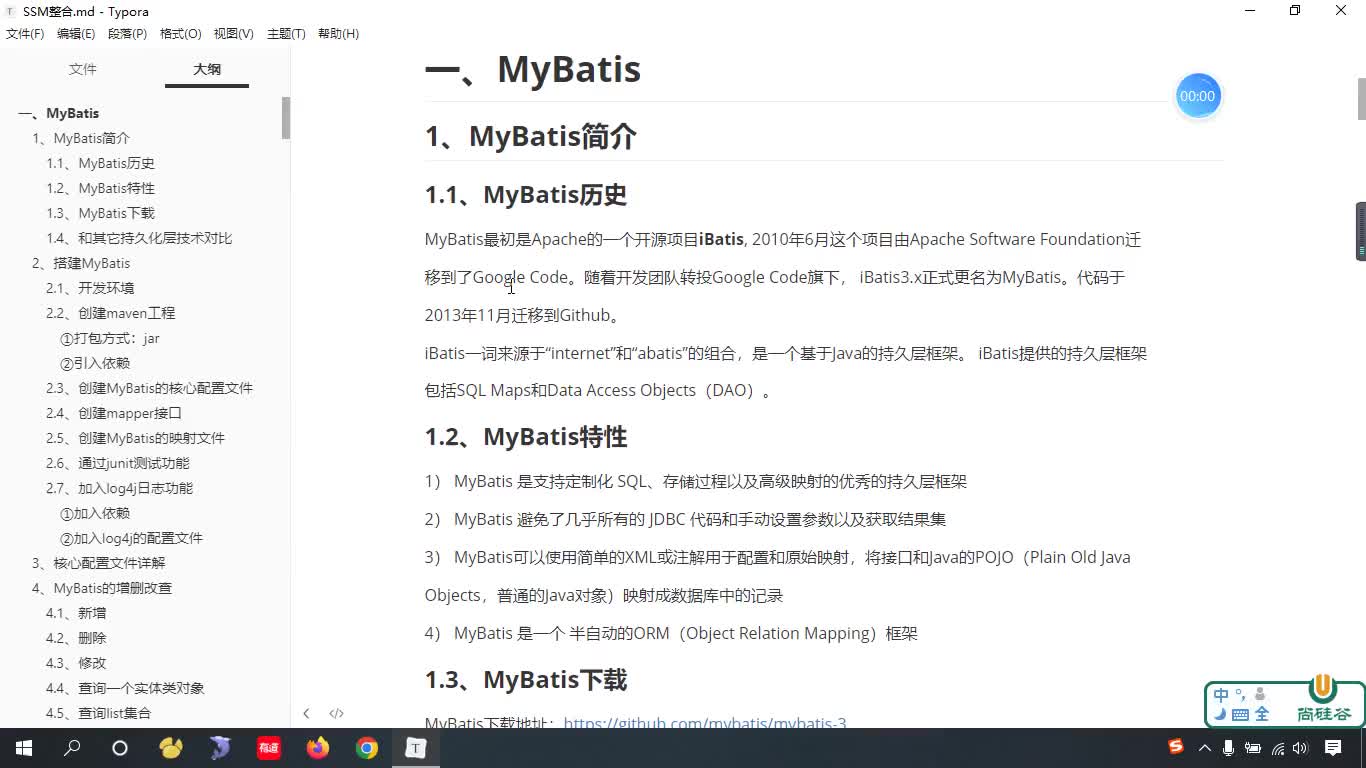Open the 主题(T) menu
Viewport: 1366px width, 768px height.
(x=286, y=34)
